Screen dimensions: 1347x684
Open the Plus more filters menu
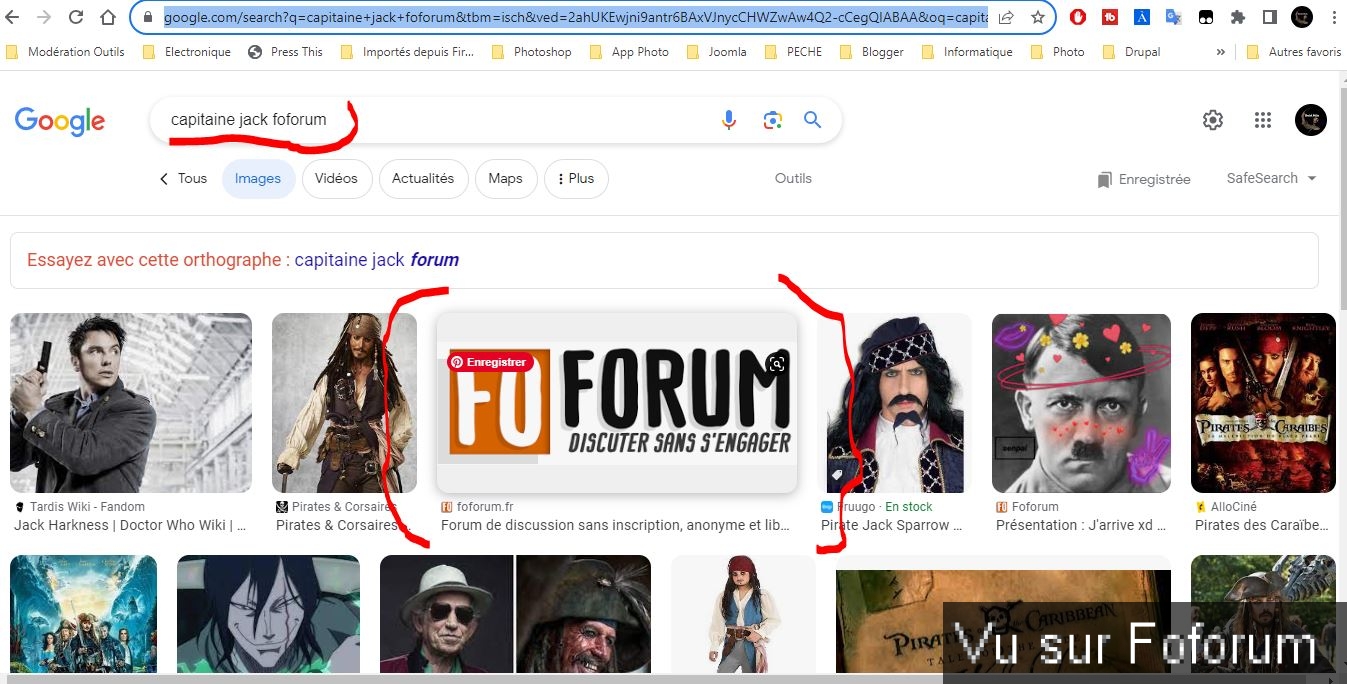point(575,179)
